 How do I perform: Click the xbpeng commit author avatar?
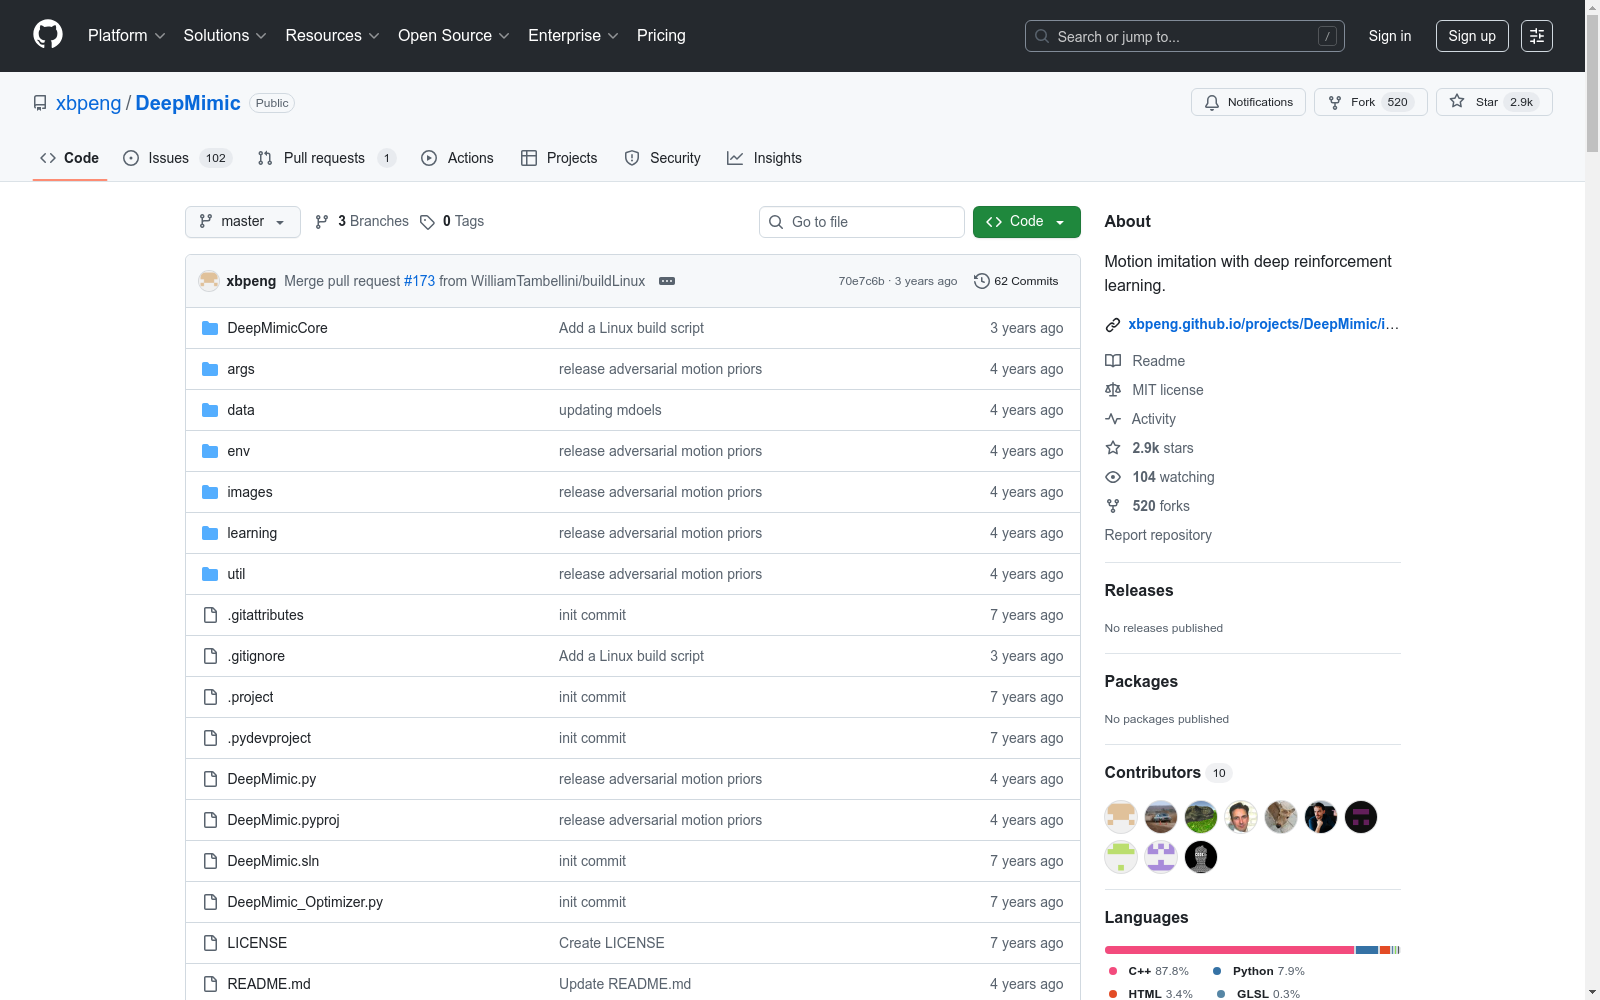(x=209, y=281)
